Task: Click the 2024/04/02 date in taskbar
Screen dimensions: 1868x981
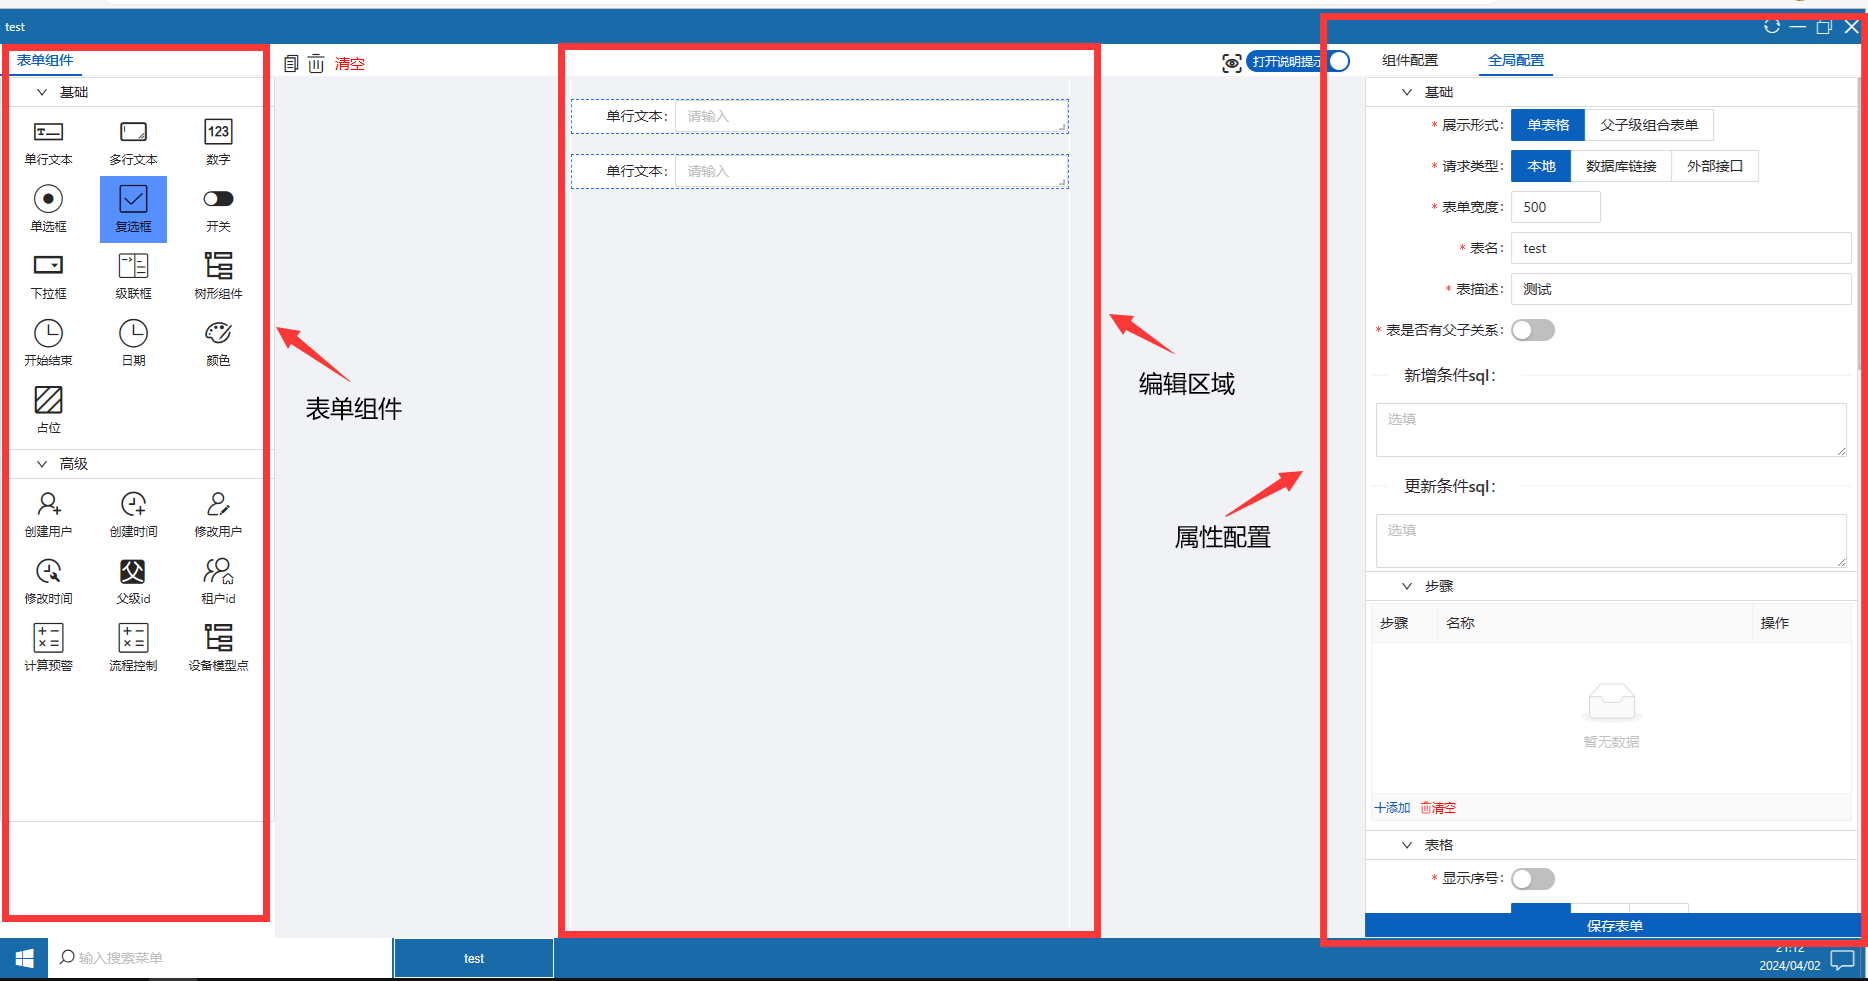Action: pos(1790,966)
